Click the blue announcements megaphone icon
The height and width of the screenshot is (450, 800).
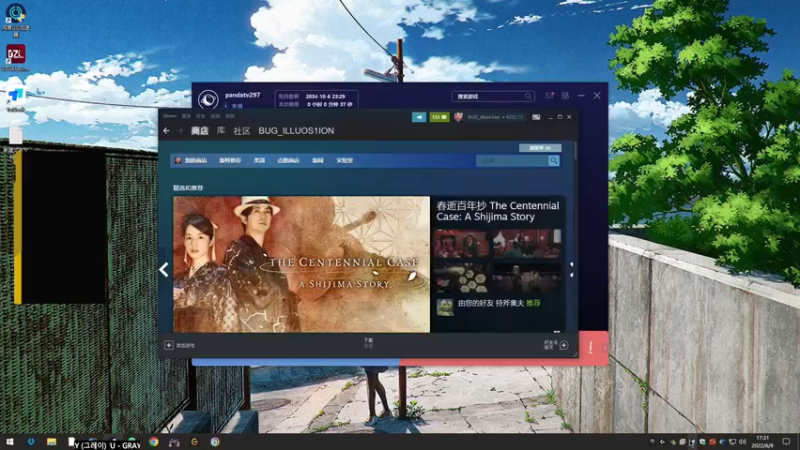[419, 117]
